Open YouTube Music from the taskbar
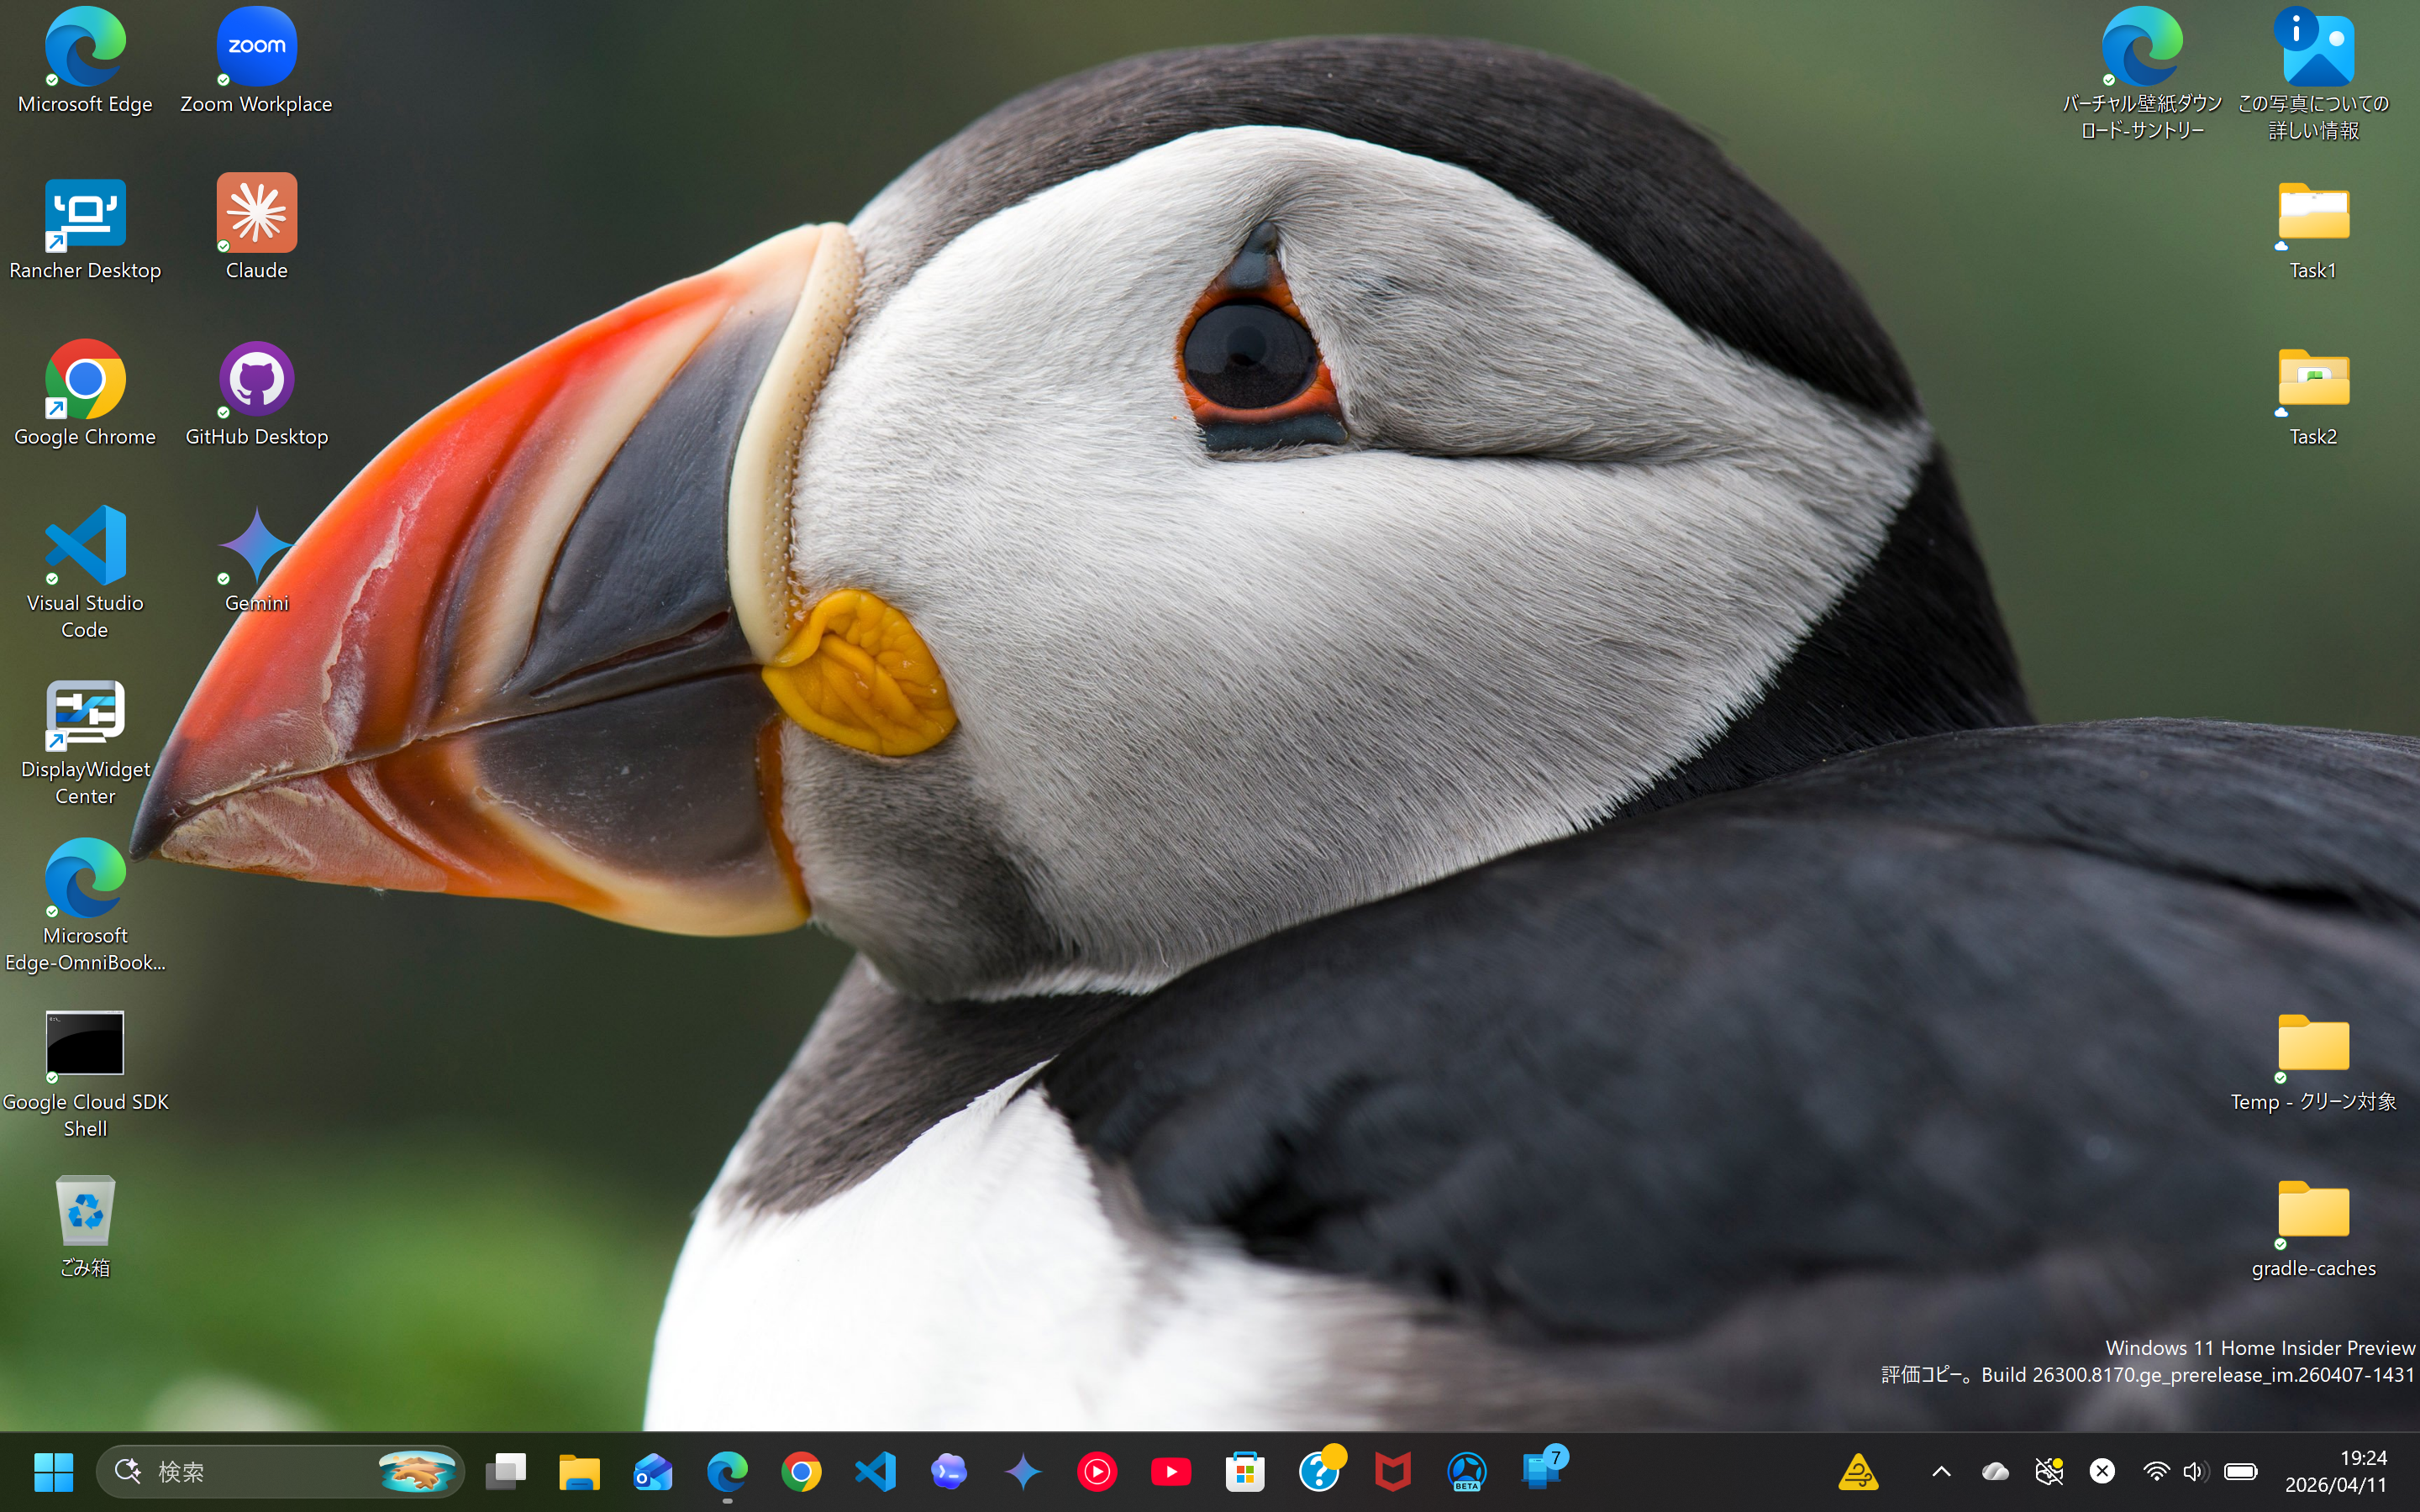This screenshot has width=2420, height=1512. 1097,1471
